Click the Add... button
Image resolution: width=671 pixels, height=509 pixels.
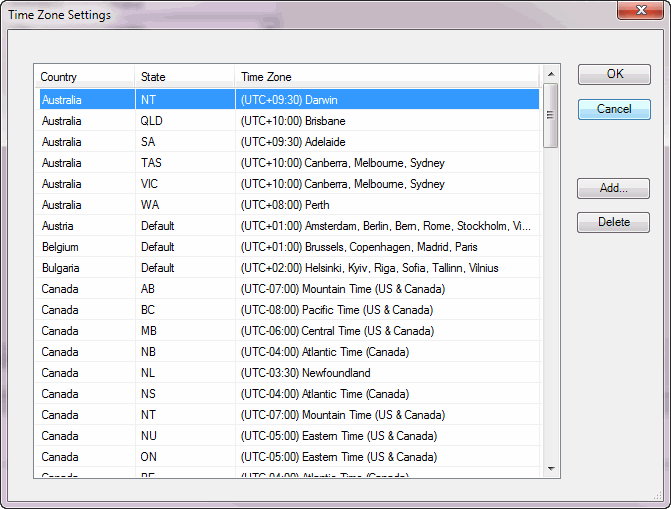tap(614, 188)
